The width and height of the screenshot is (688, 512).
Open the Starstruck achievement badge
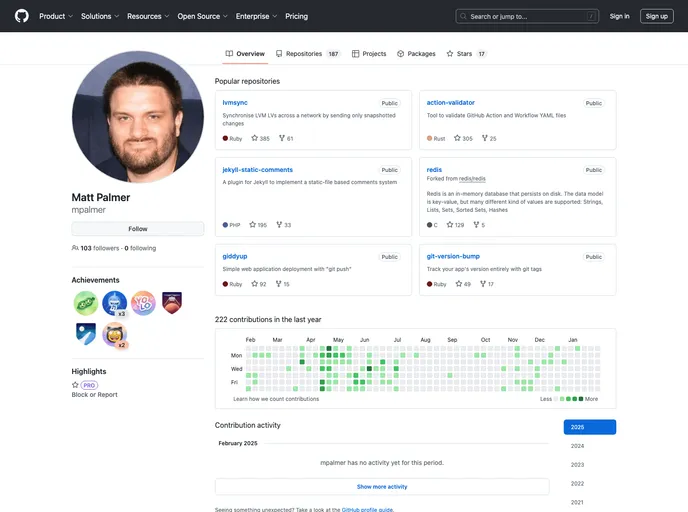(x=115, y=335)
